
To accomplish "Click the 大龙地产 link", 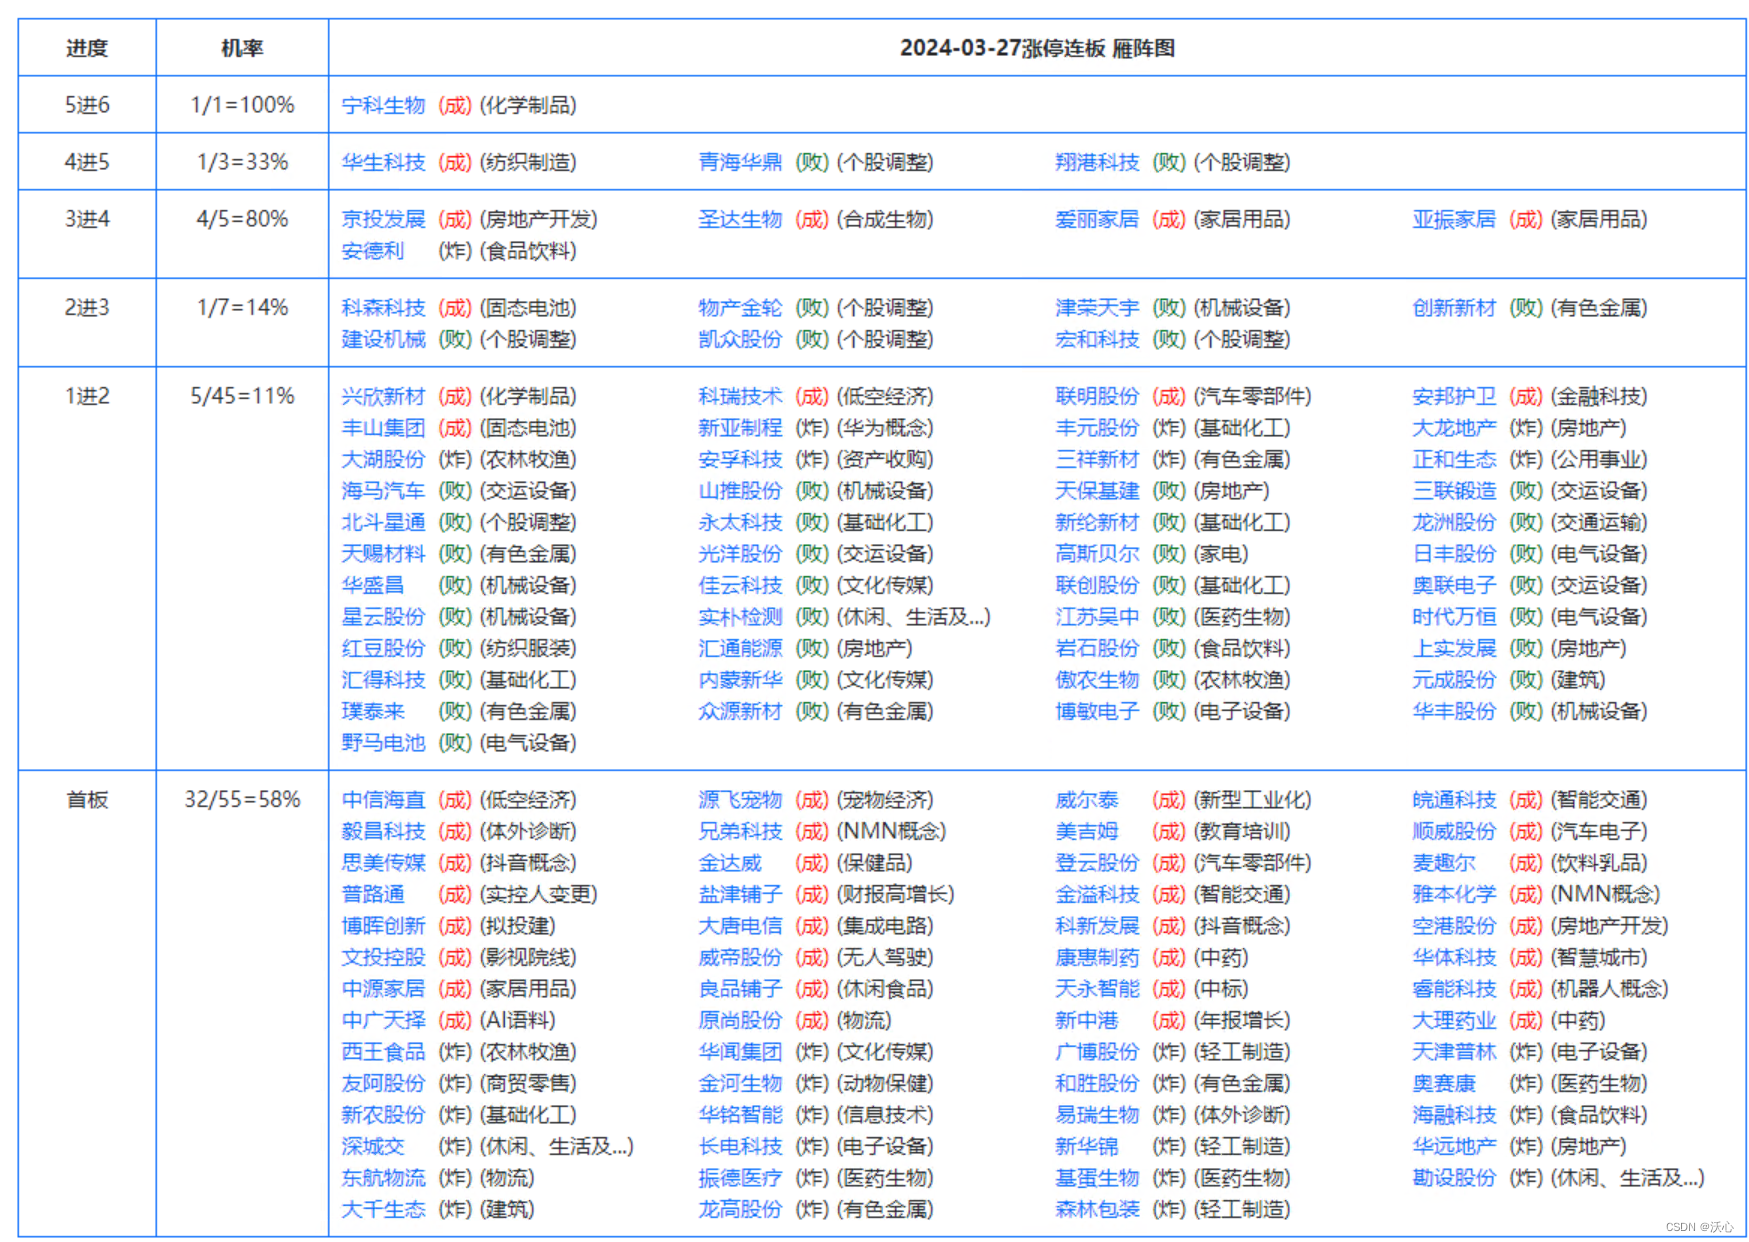I will click(x=1454, y=428).
